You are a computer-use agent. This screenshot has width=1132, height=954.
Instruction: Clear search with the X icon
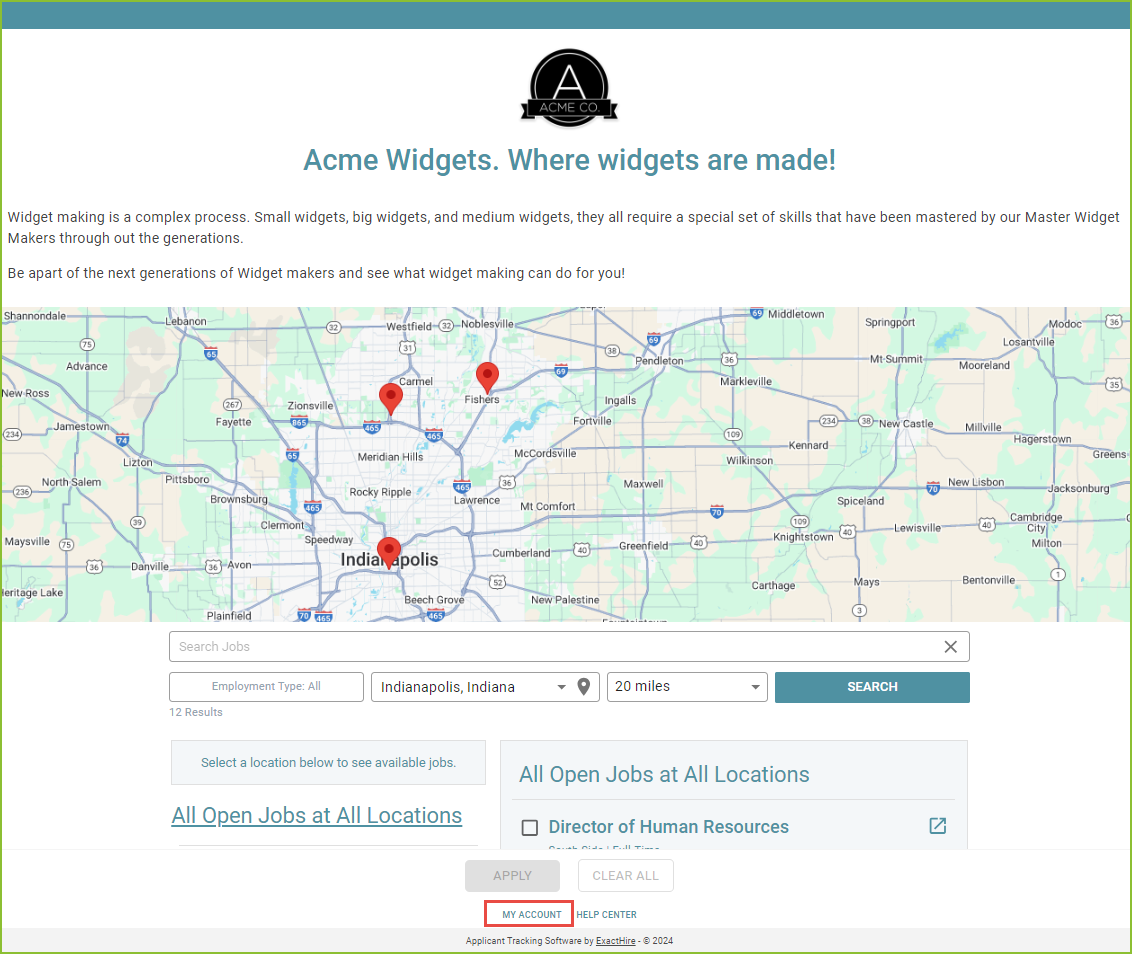point(951,647)
